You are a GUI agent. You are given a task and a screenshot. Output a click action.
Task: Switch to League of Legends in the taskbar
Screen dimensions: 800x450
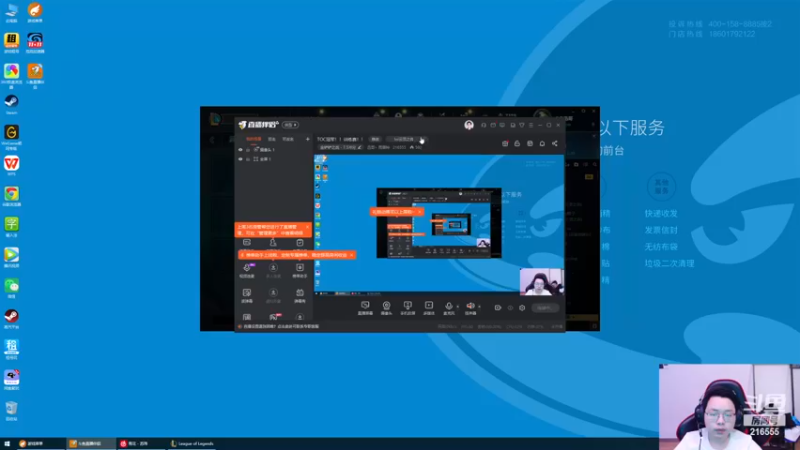coord(192,444)
